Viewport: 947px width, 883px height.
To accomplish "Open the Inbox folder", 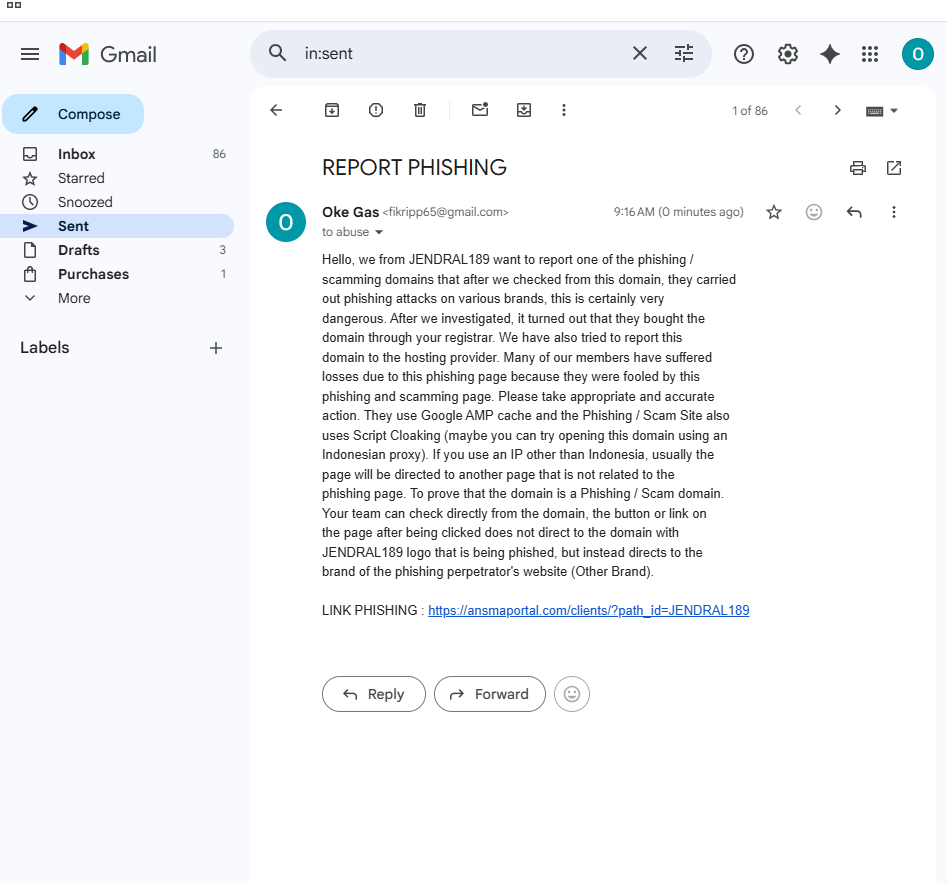I will click(118, 154).
